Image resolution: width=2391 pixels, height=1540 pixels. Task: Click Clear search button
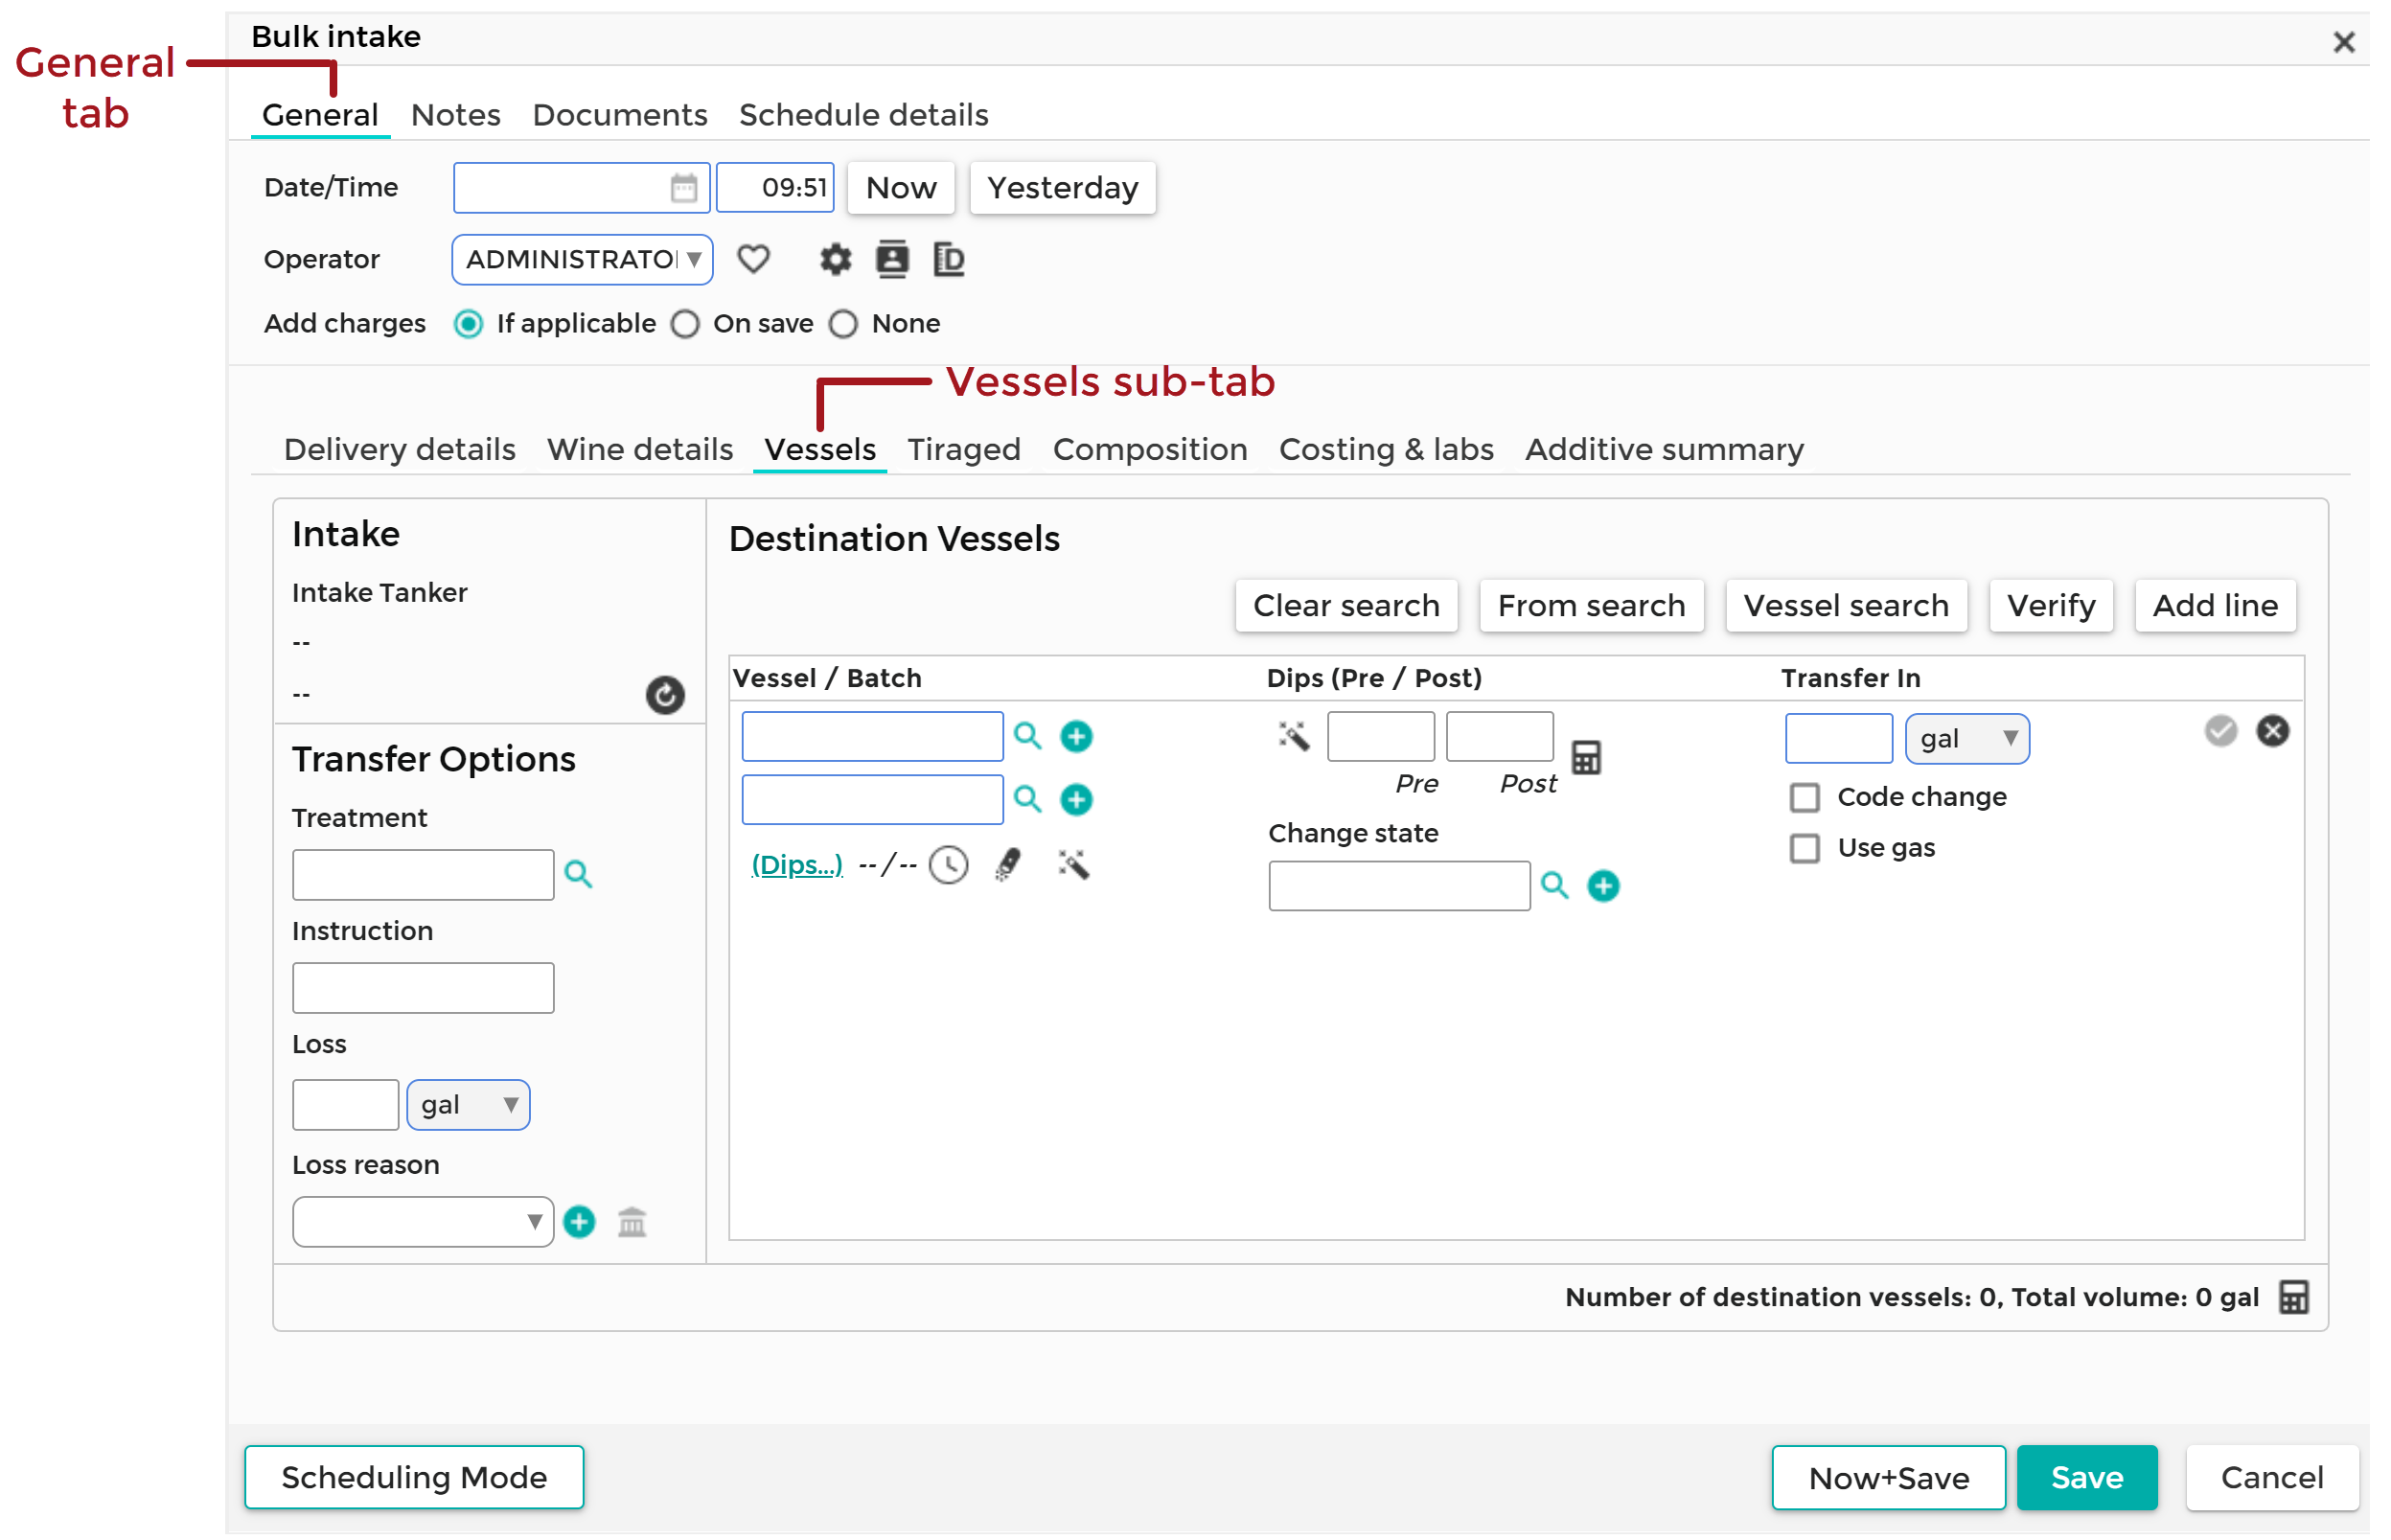coord(1345,605)
